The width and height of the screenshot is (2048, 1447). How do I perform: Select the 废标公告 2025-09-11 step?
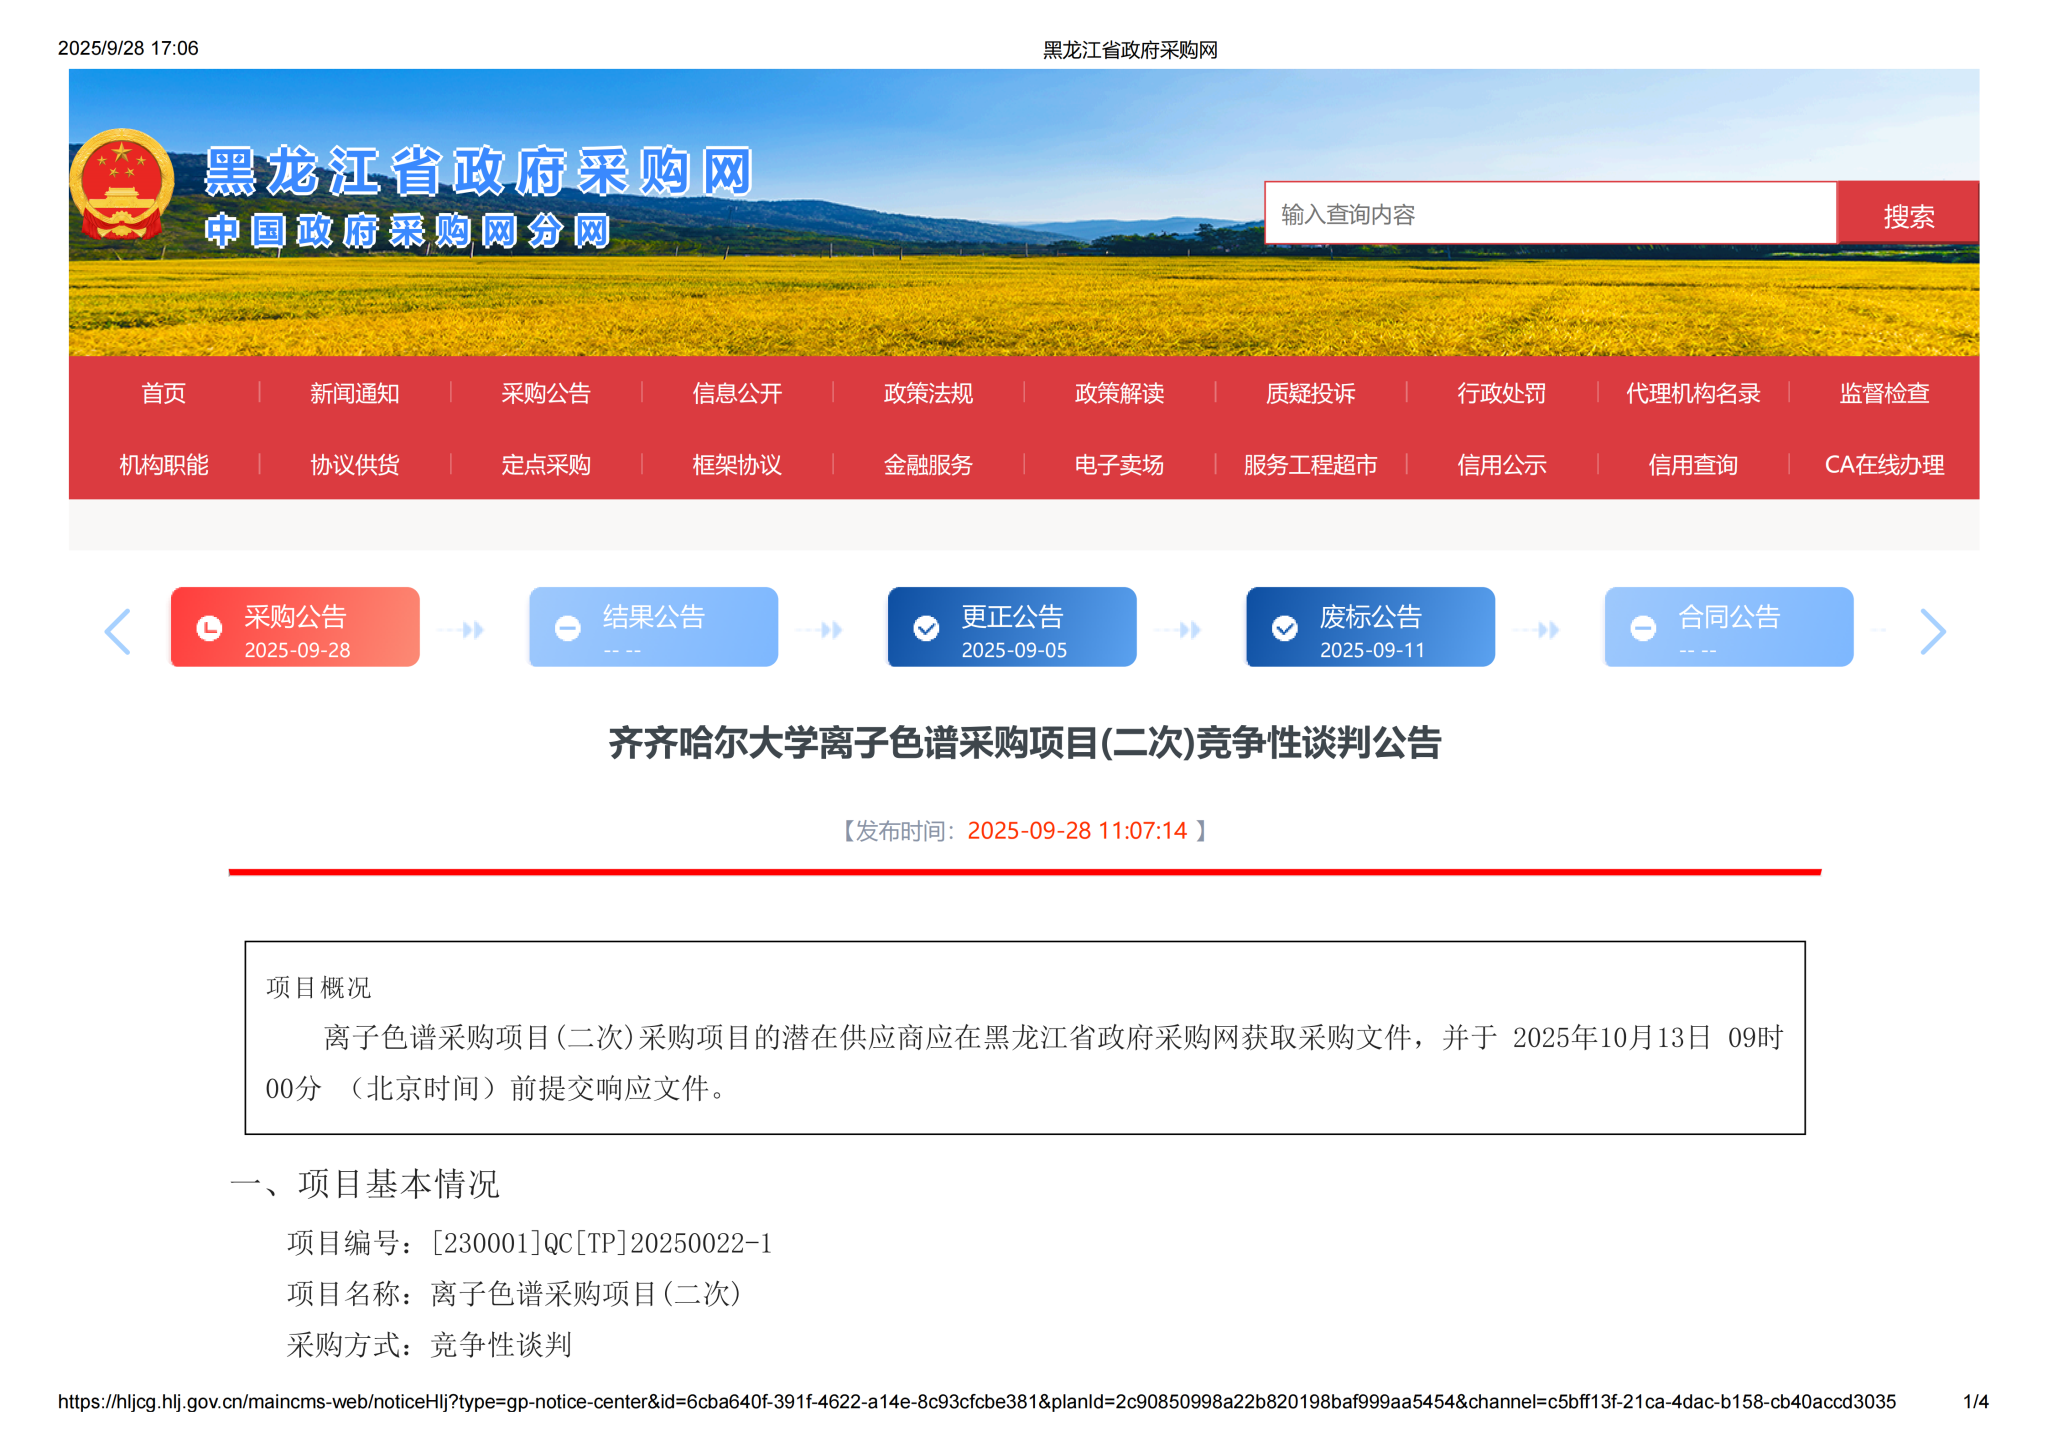(1370, 628)
